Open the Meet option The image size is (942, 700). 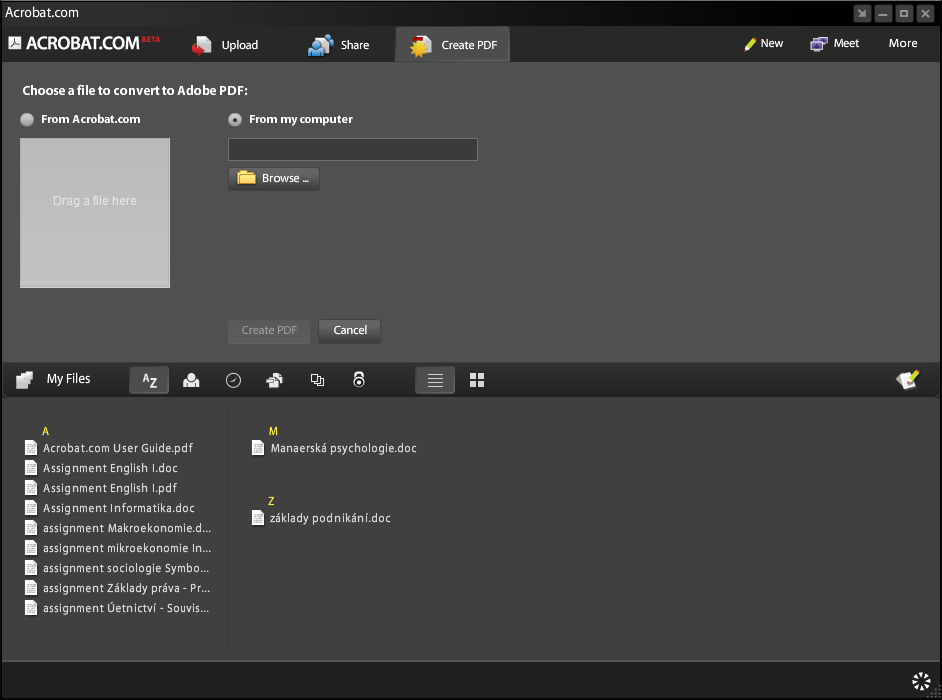coord(834,43)
